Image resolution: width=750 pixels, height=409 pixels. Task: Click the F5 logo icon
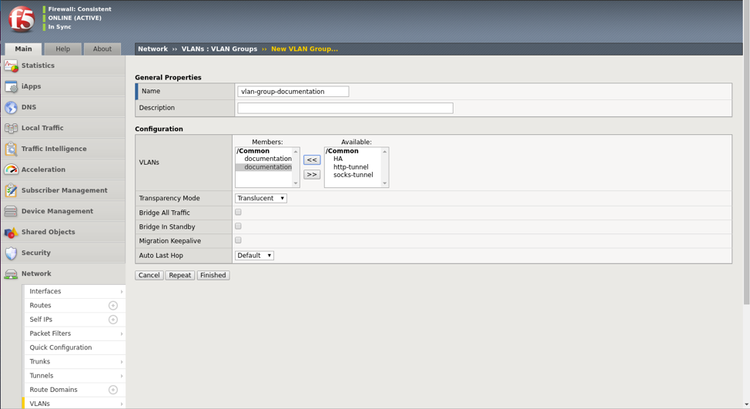tap(21, 20)
